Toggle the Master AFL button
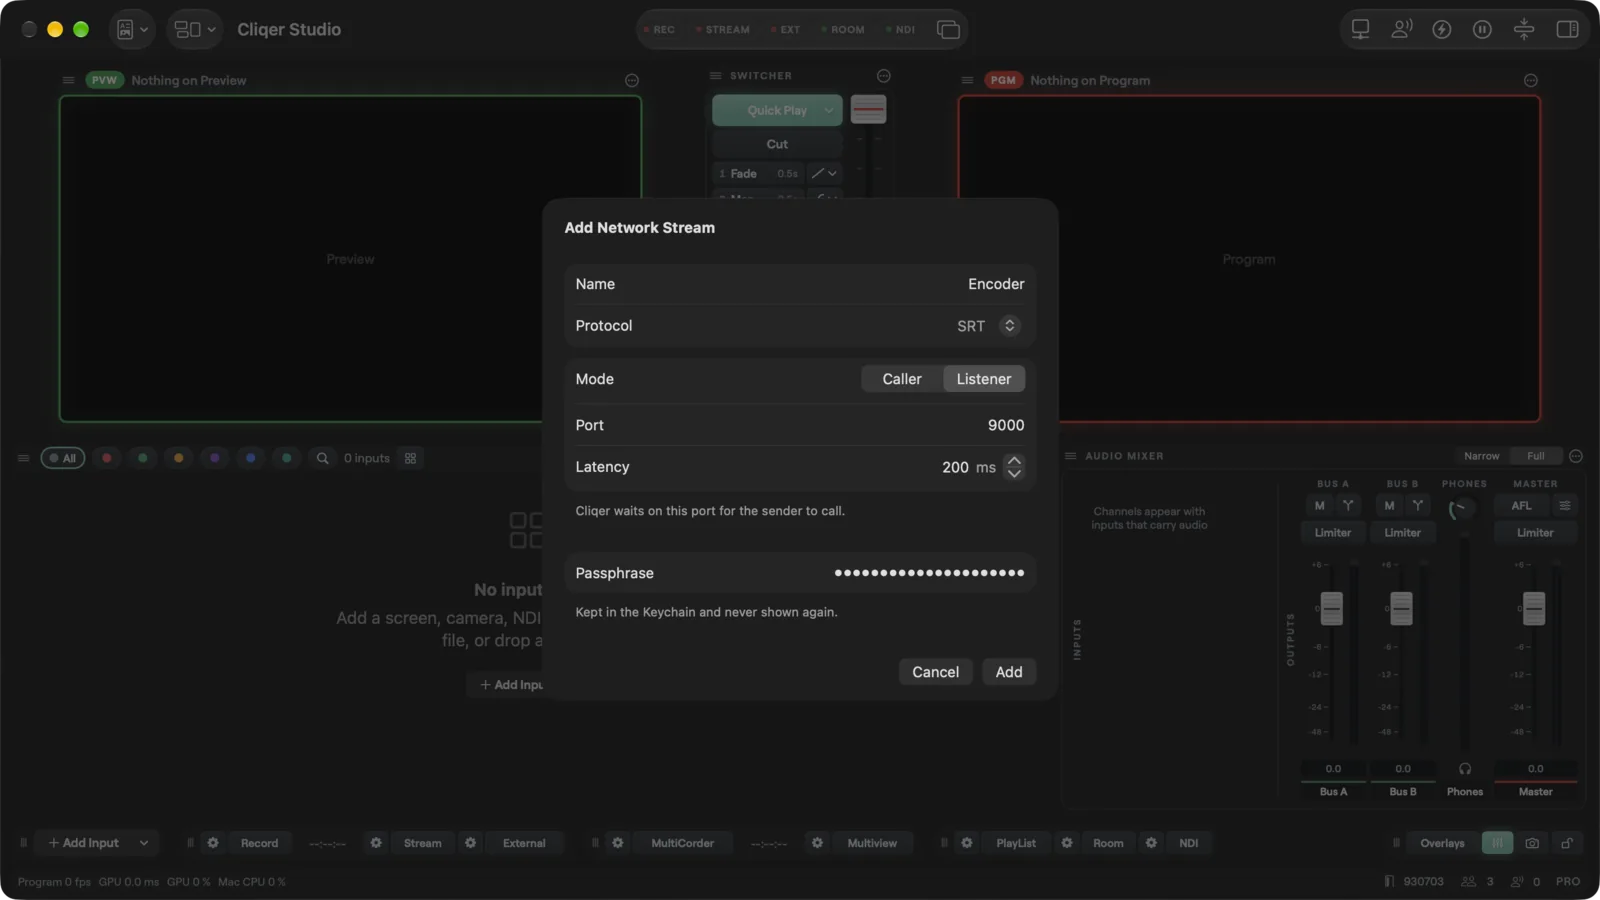 1521,506
